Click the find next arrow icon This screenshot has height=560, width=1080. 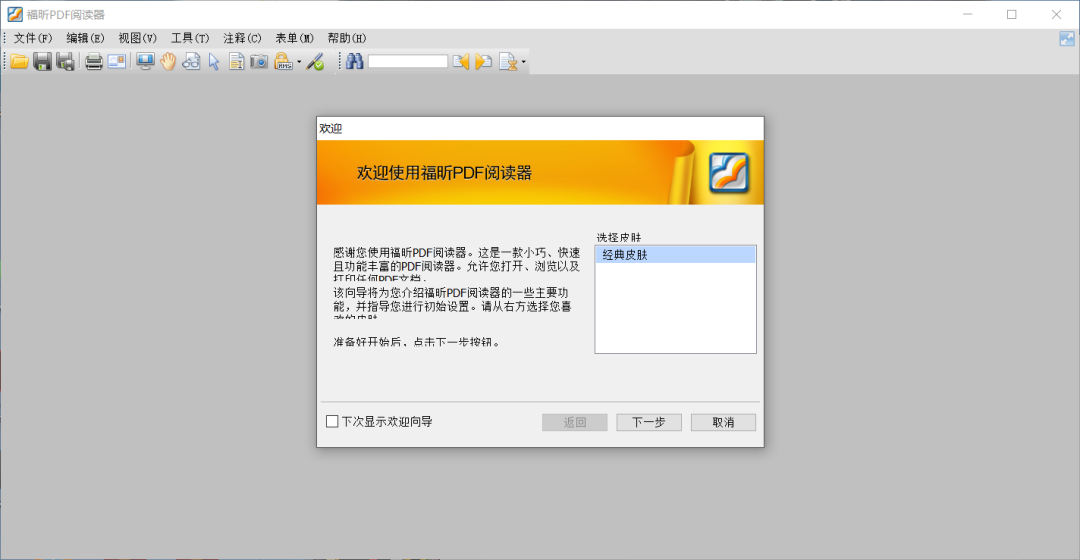(x=484, y=61)
